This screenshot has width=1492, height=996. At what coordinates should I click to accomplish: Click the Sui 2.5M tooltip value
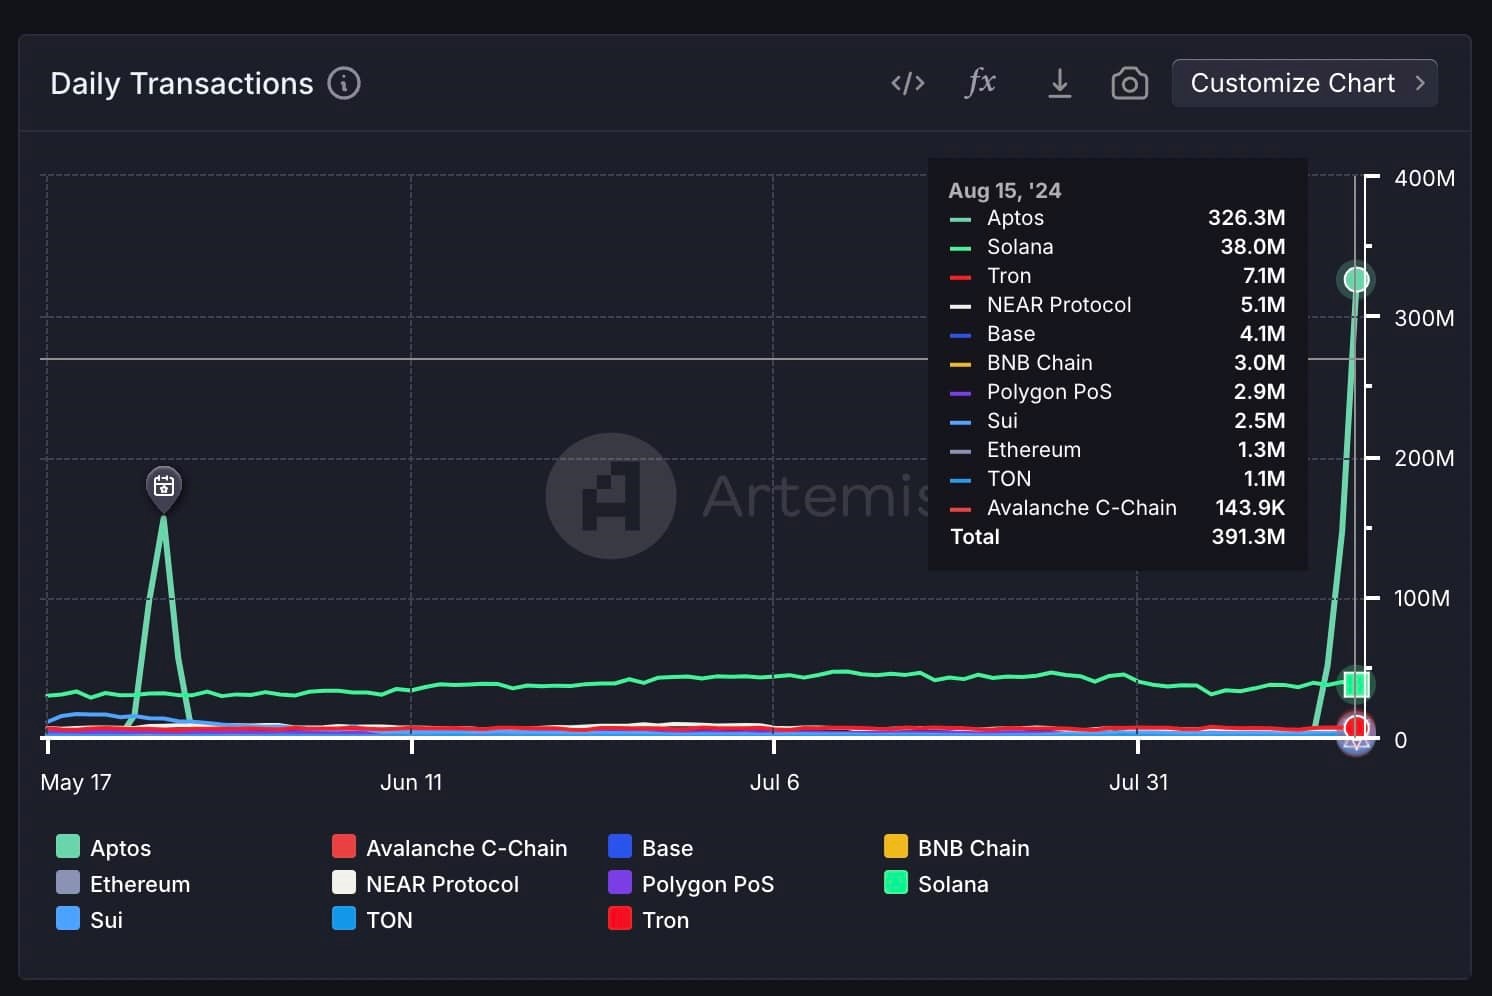(x=1260, y=420)
